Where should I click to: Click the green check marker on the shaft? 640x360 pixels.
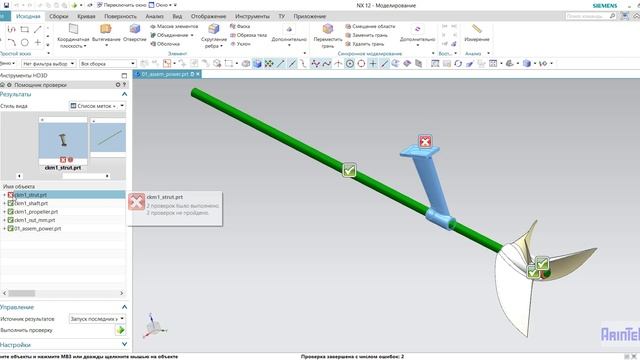(x=349, y=170)
